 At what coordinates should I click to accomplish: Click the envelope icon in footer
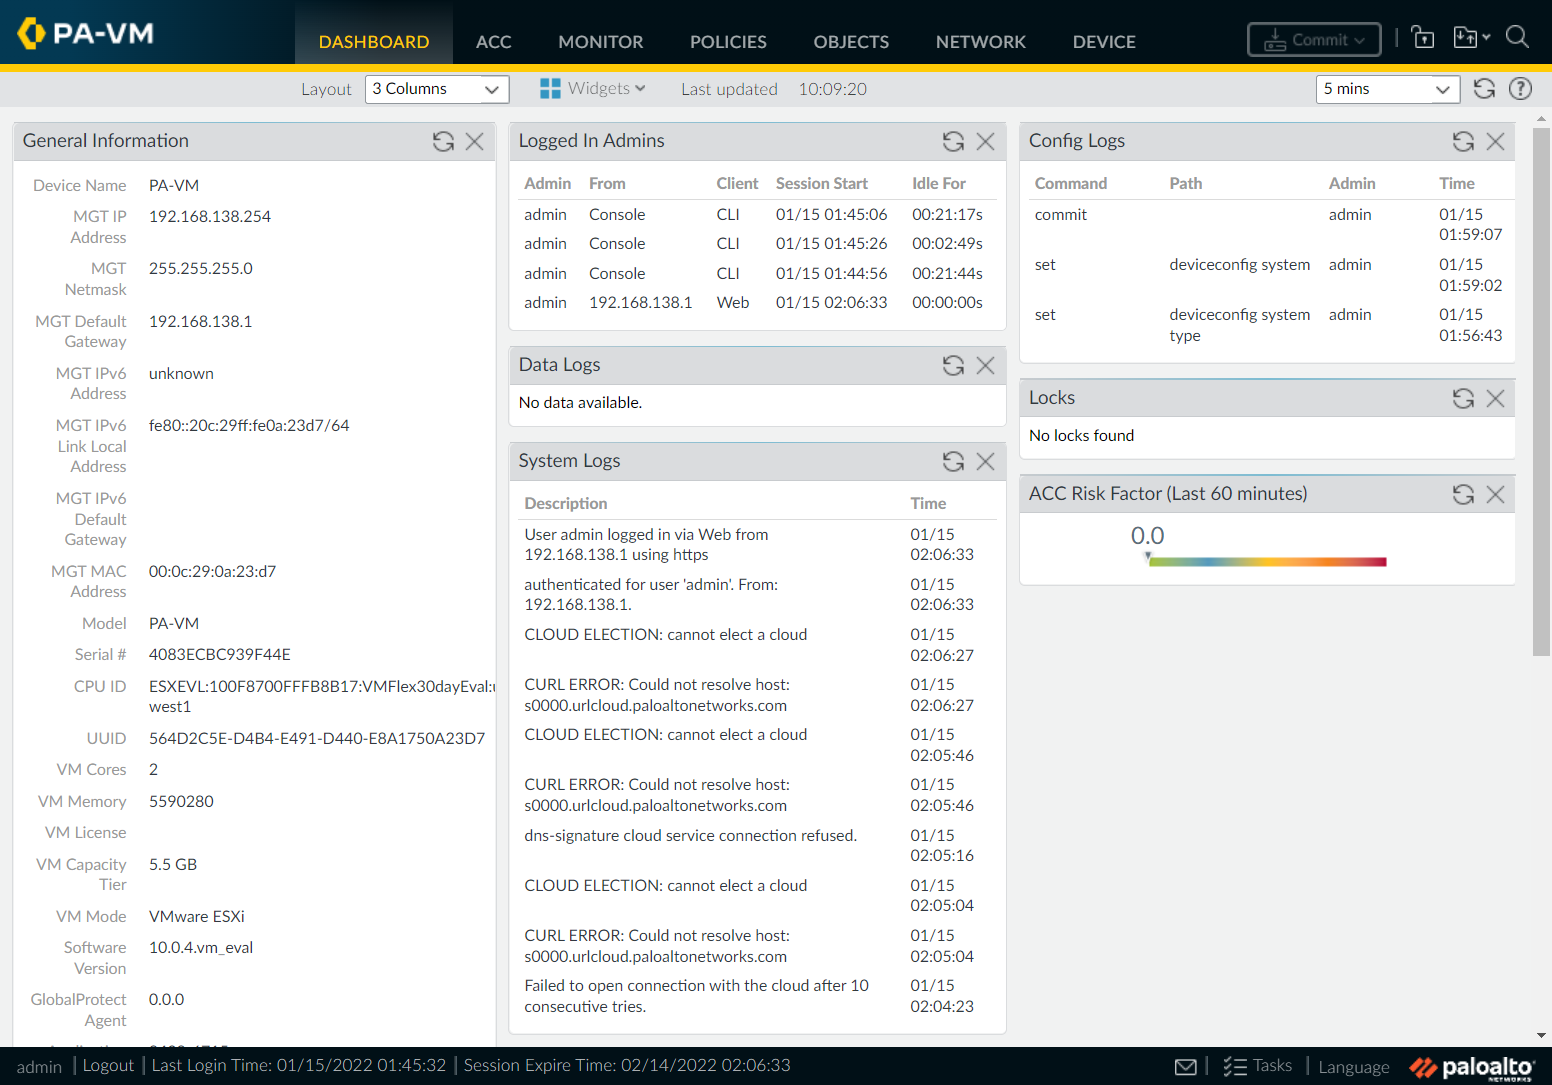(x=1185, y=1067)
